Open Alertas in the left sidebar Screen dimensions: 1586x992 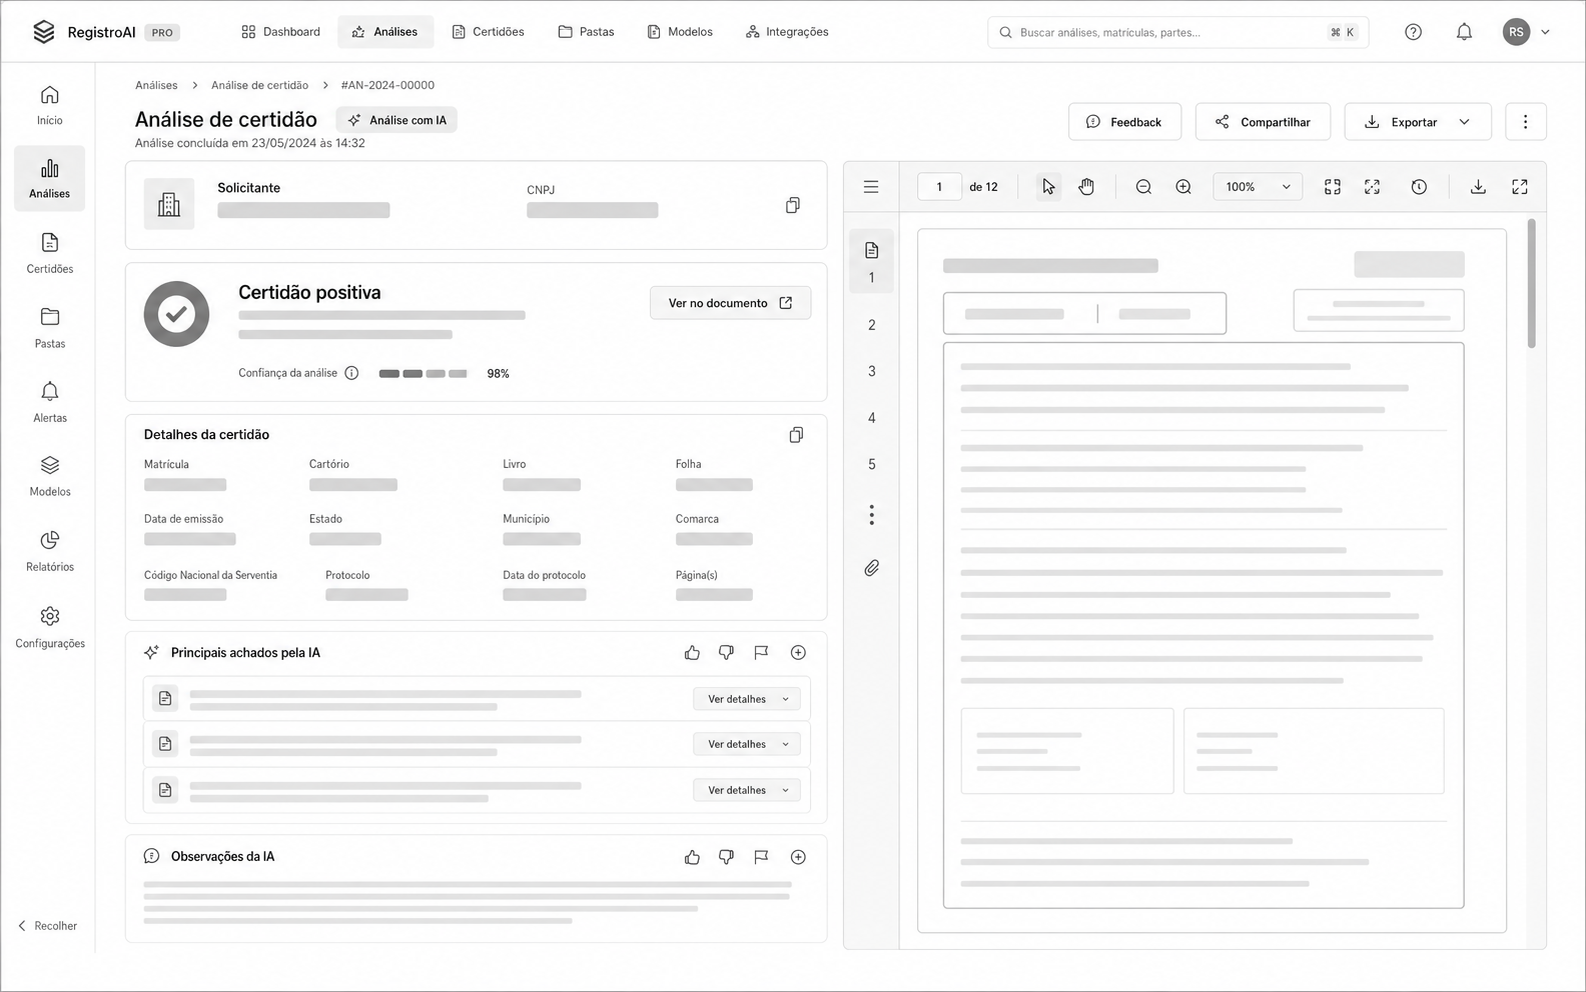coord(50,402)
